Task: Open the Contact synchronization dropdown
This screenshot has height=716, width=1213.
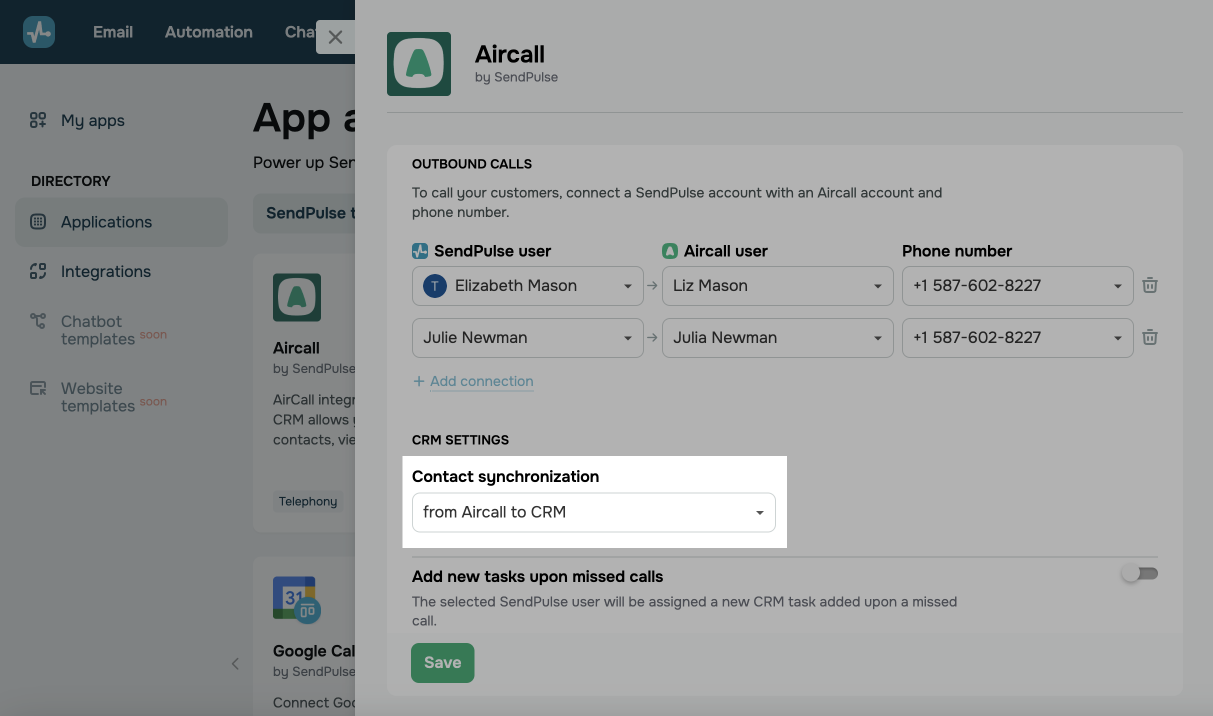Action: click(594, 512)
